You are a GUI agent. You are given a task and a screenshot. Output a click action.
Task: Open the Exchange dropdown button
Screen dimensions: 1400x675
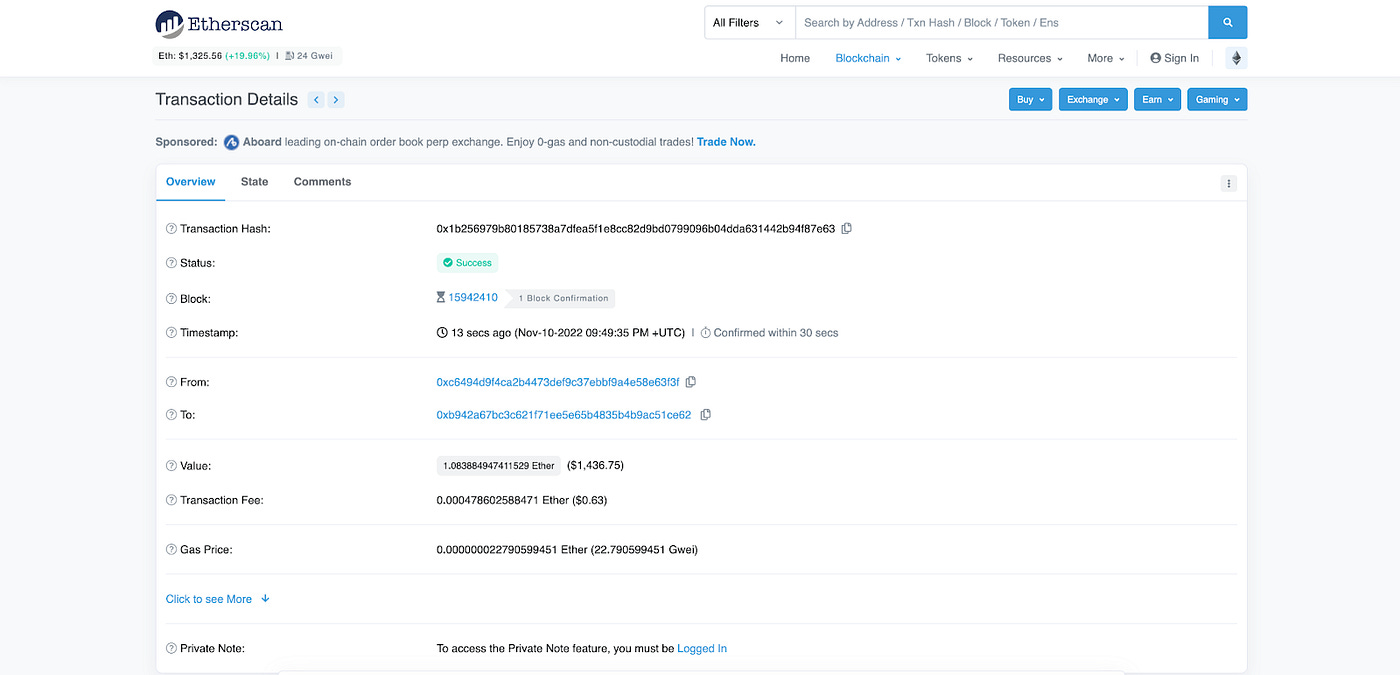click(x=1094, y=100)
